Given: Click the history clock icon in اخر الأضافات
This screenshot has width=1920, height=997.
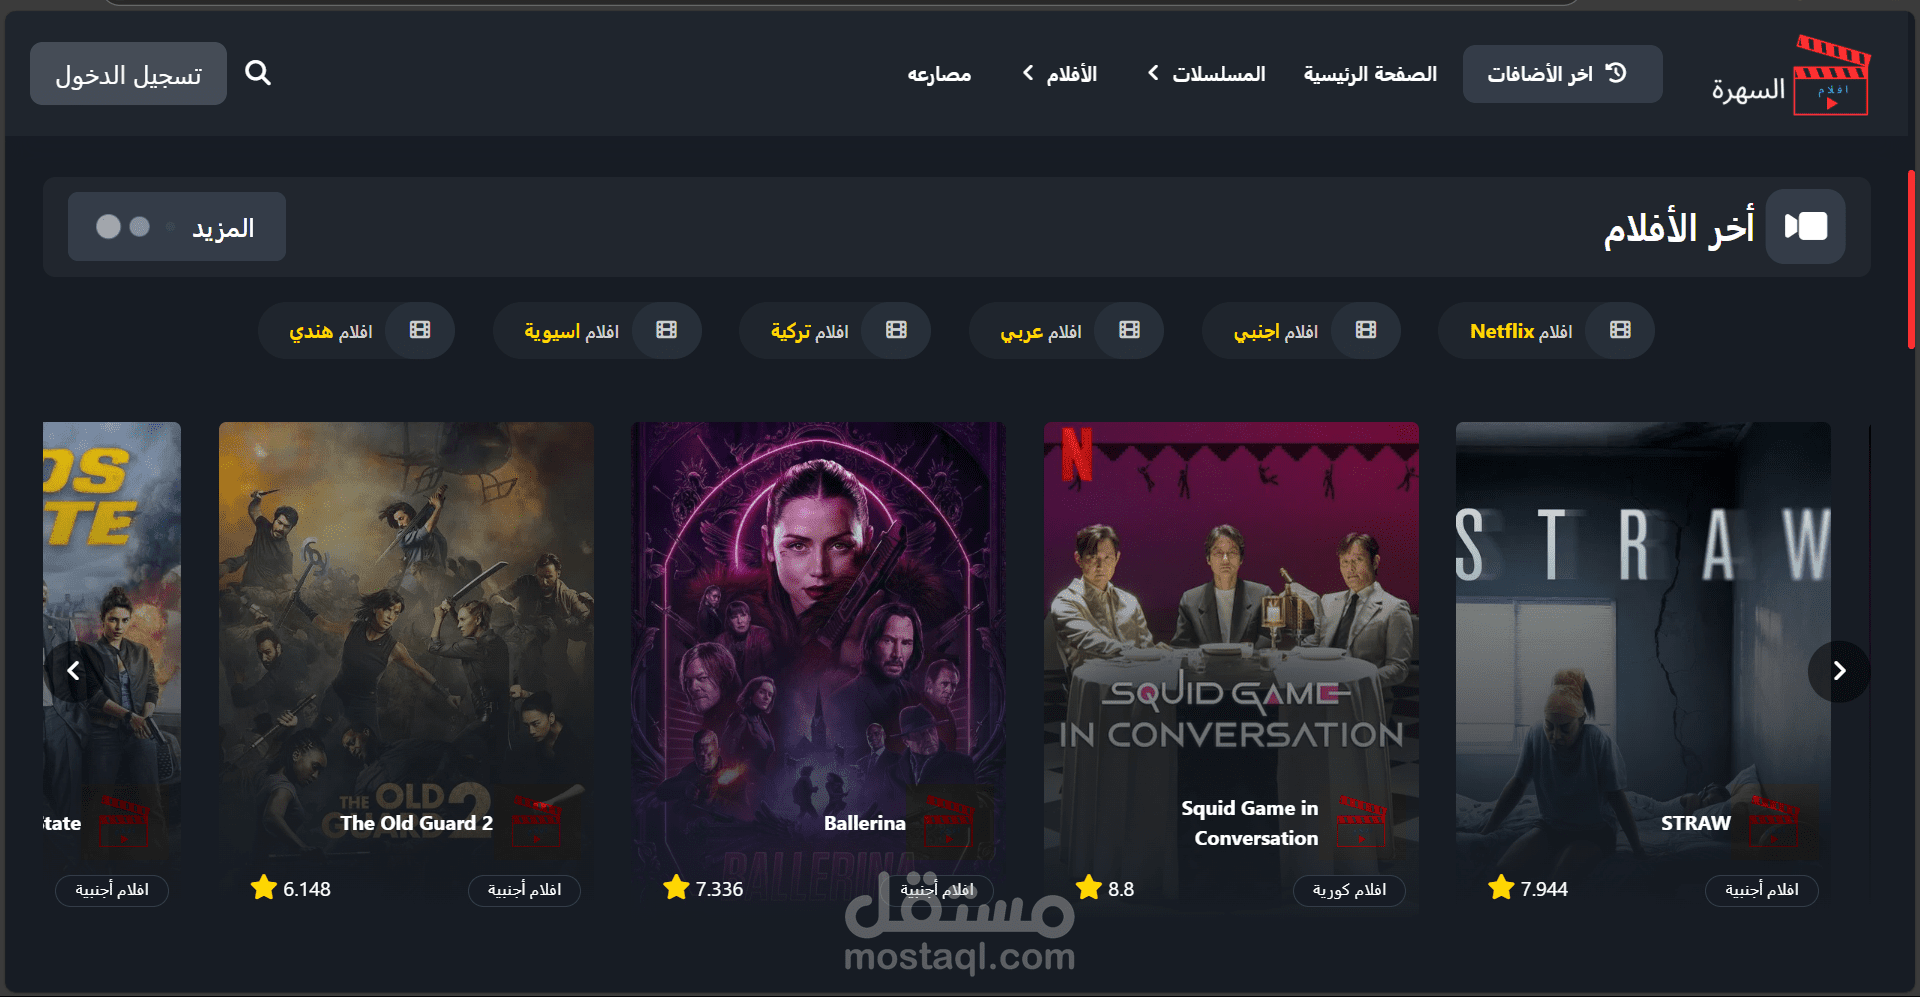Looking at the screenshot, I should (1616, 73).
